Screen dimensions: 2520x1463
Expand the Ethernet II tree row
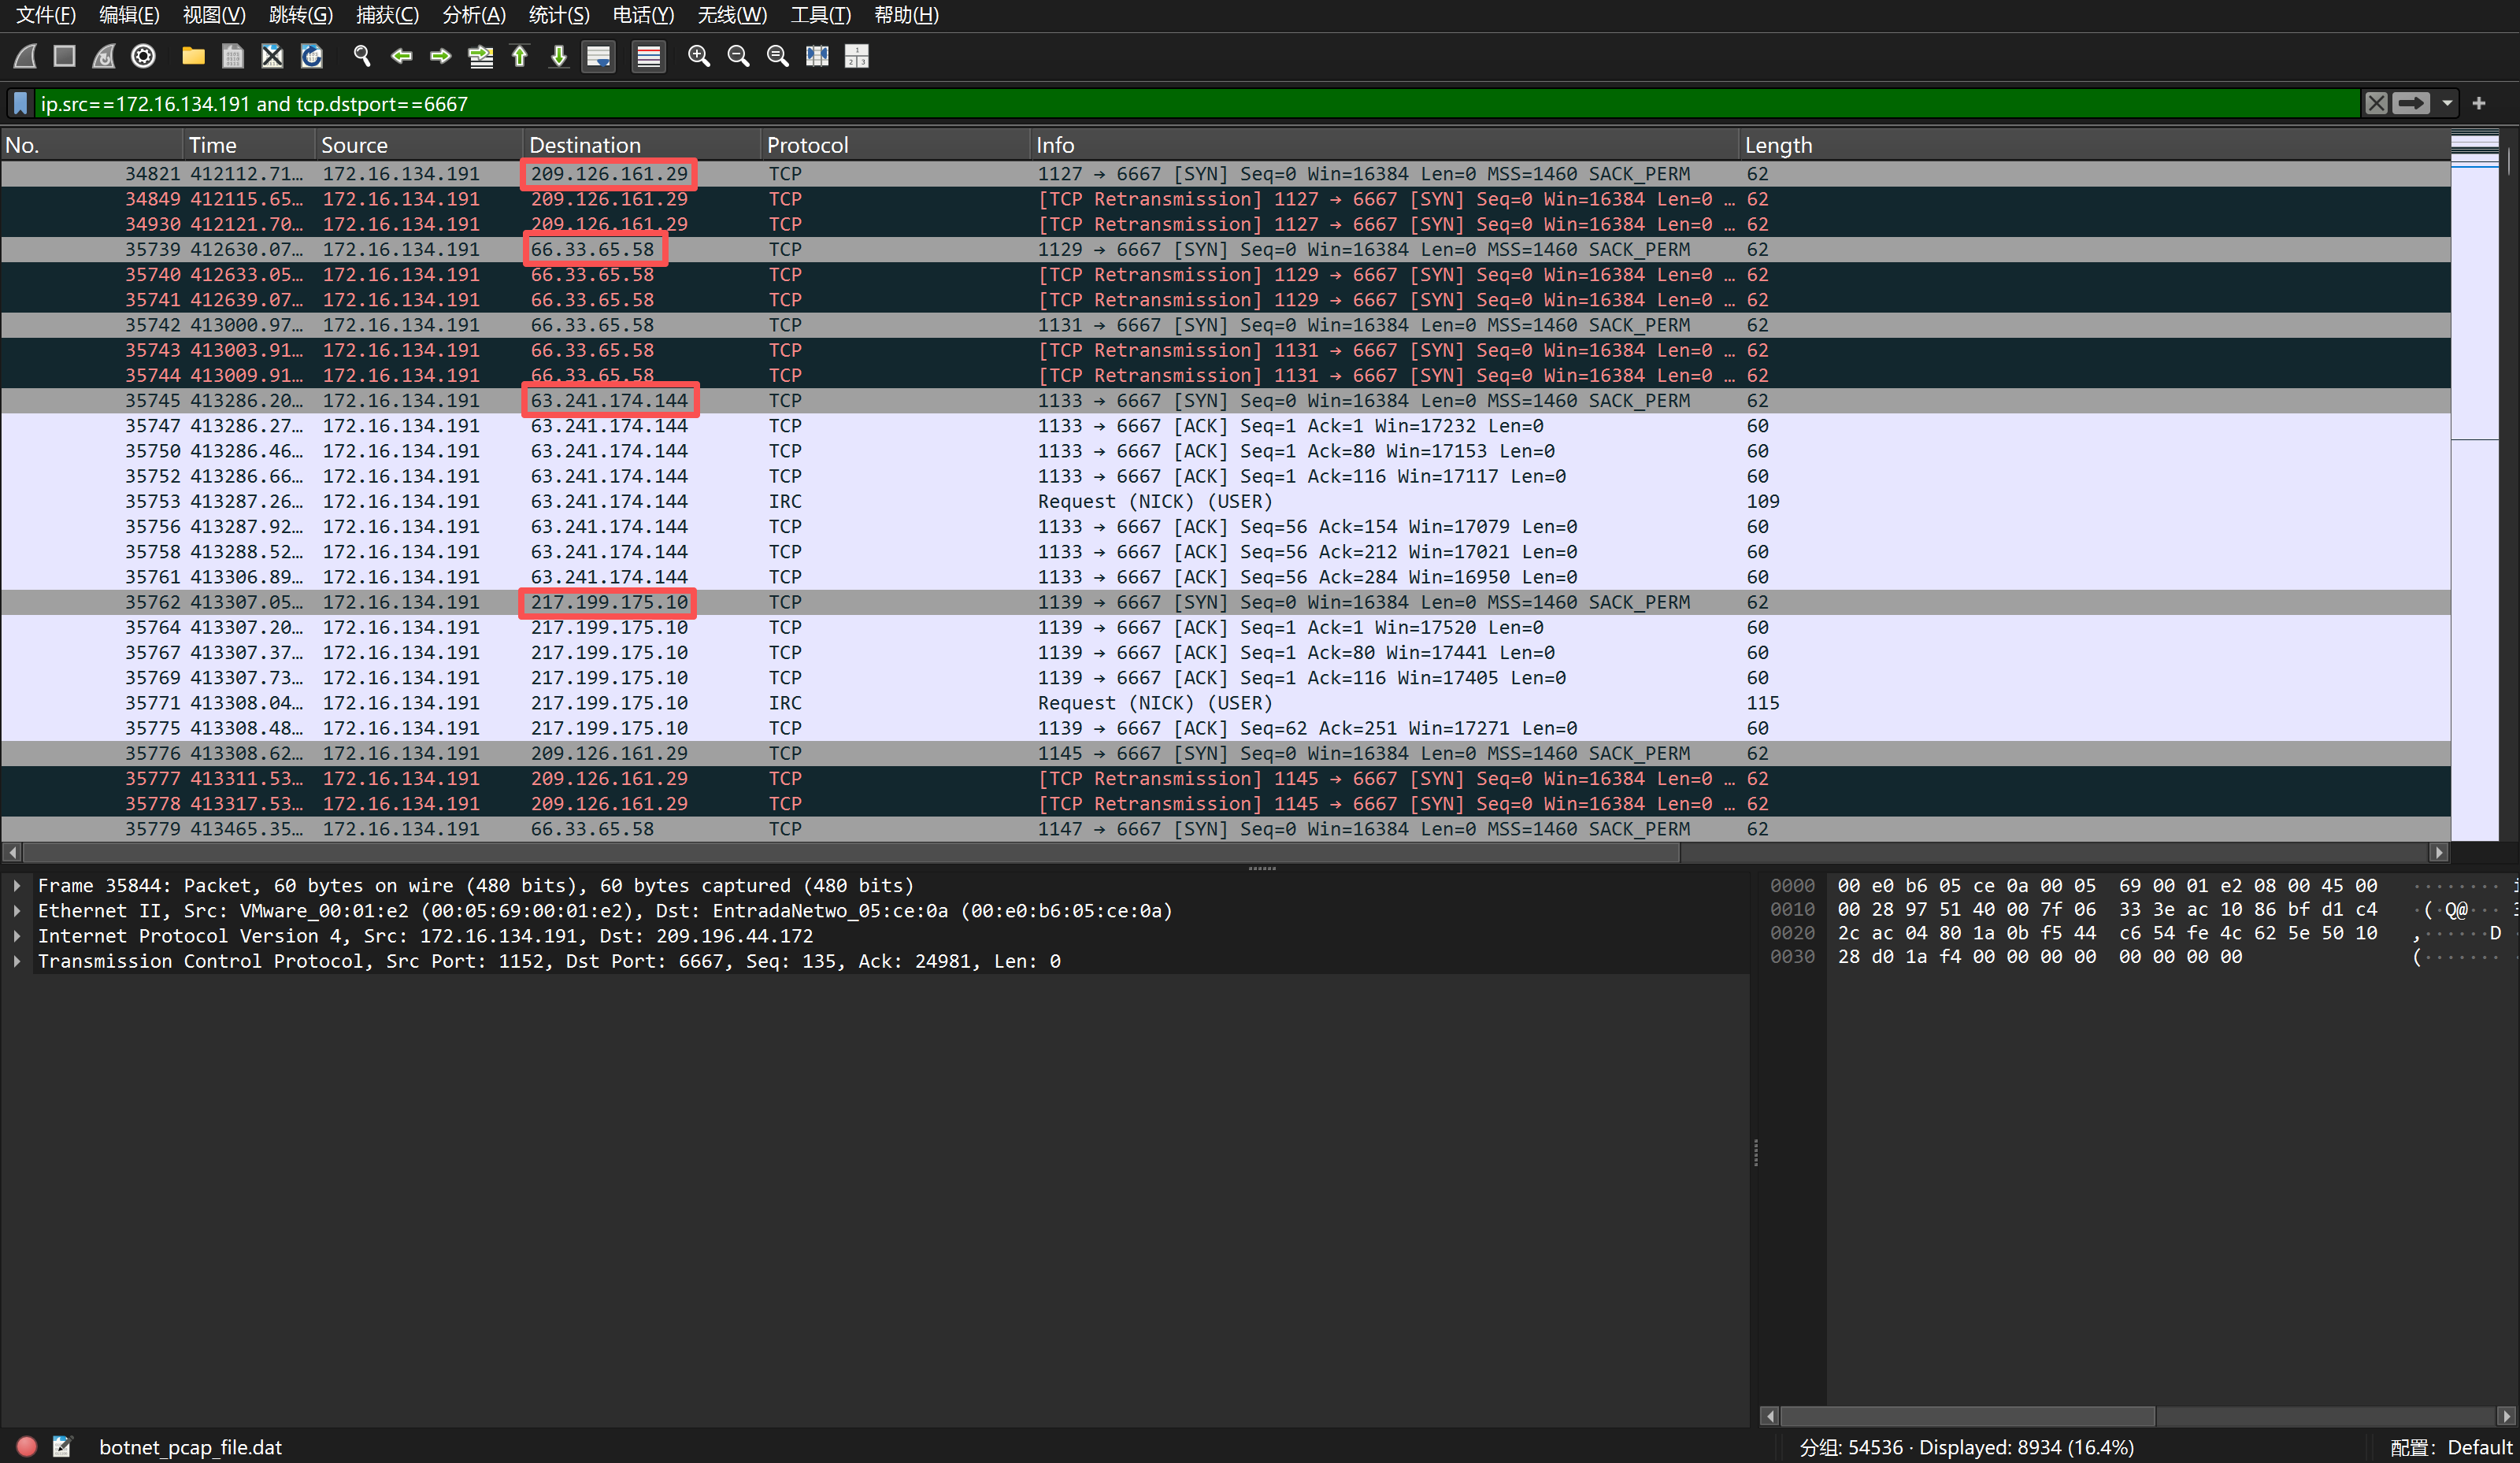[x=17, y=911]
